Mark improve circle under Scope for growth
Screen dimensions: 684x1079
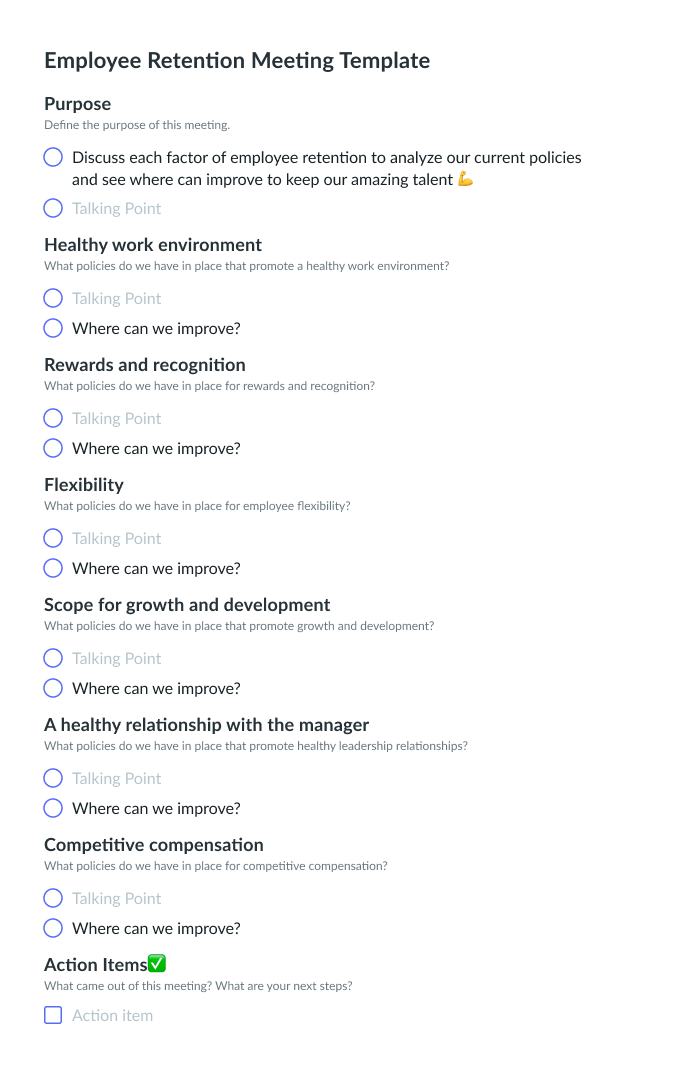53,688
